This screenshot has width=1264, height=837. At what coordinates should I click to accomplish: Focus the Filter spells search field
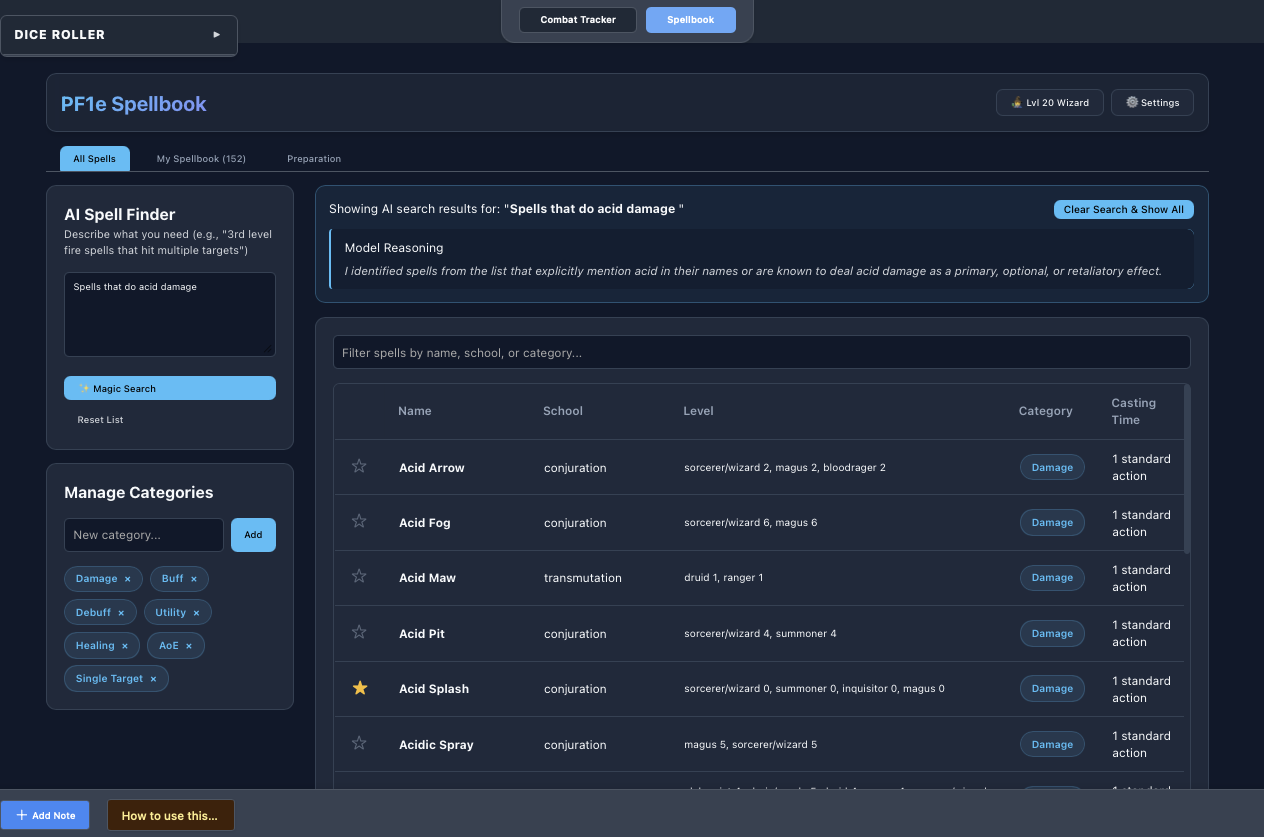761,352
